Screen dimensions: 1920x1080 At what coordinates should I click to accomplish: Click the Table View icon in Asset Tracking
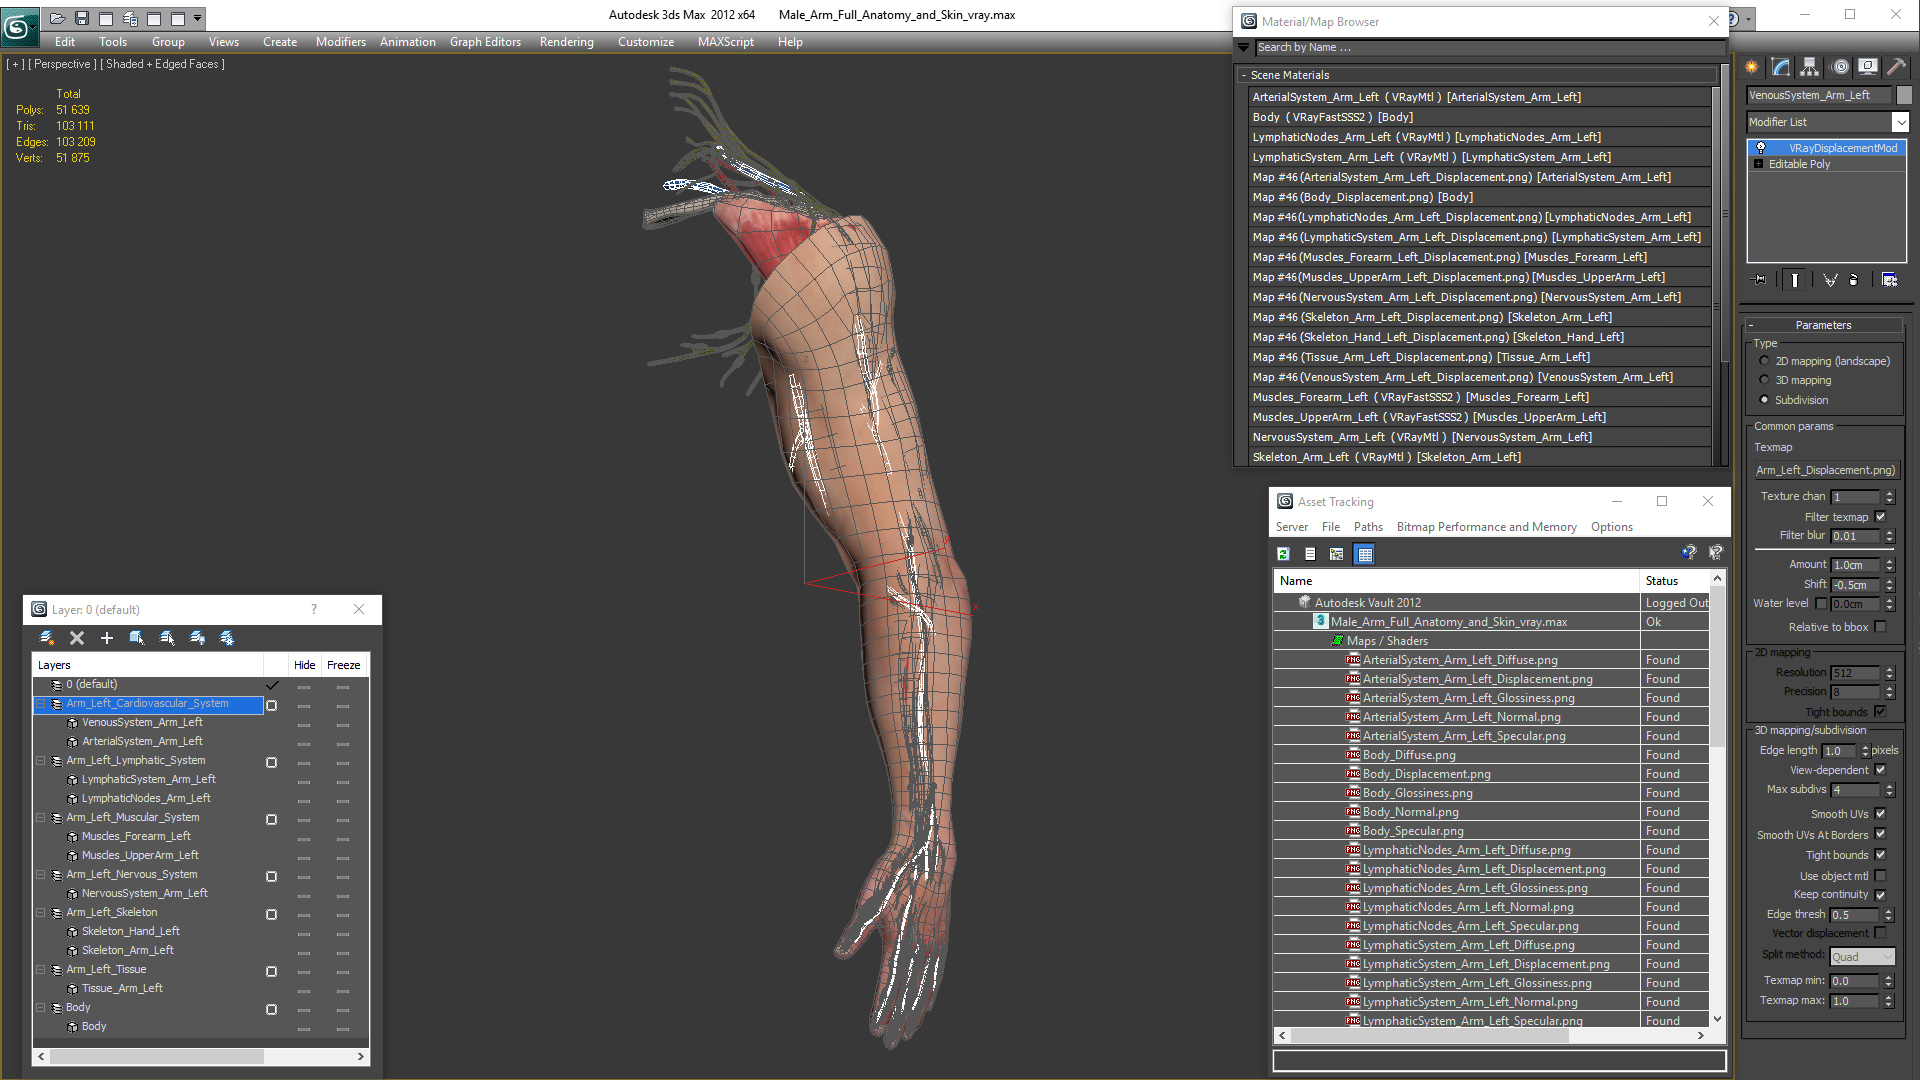[x=1365, y=554]
